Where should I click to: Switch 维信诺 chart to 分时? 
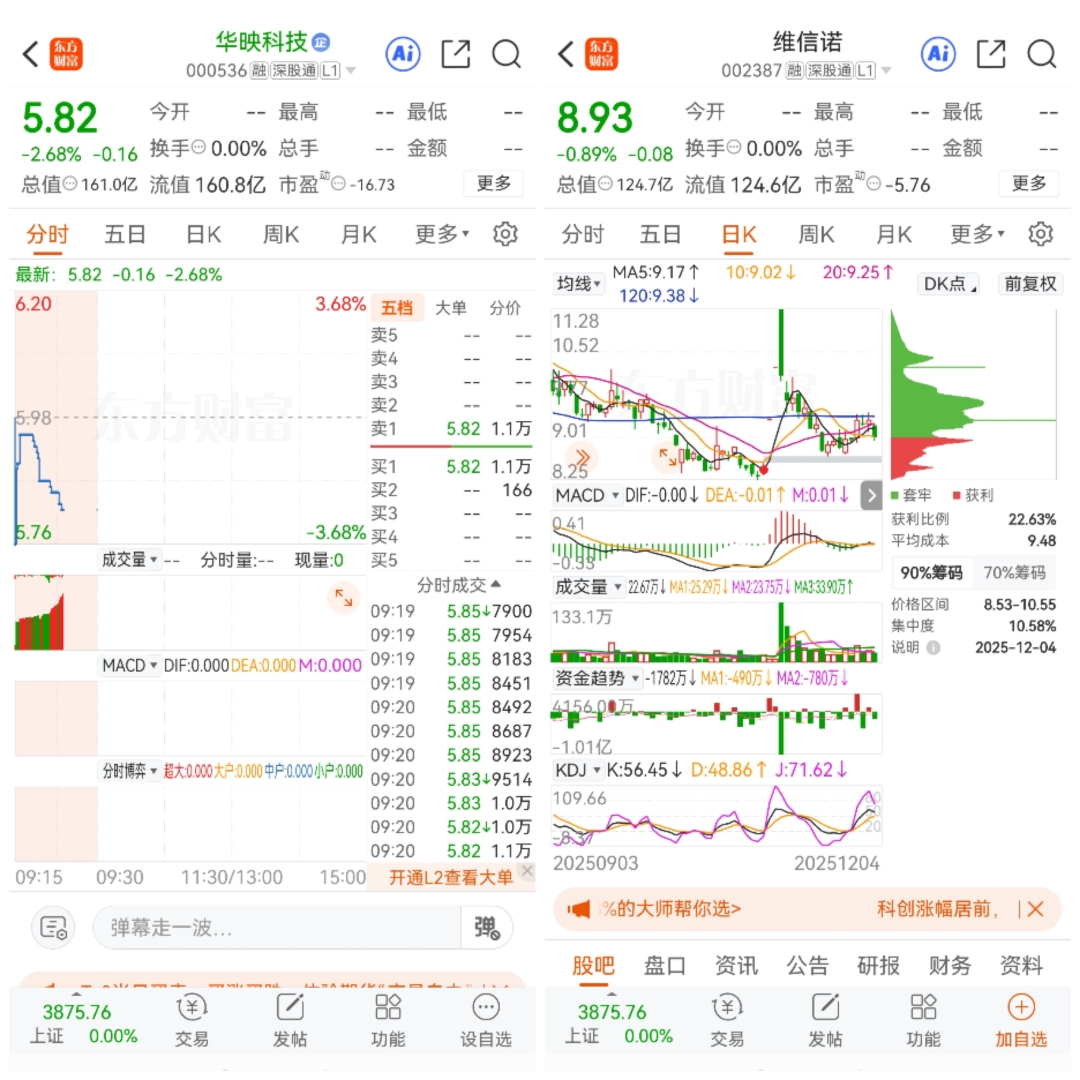click(583, 234)
